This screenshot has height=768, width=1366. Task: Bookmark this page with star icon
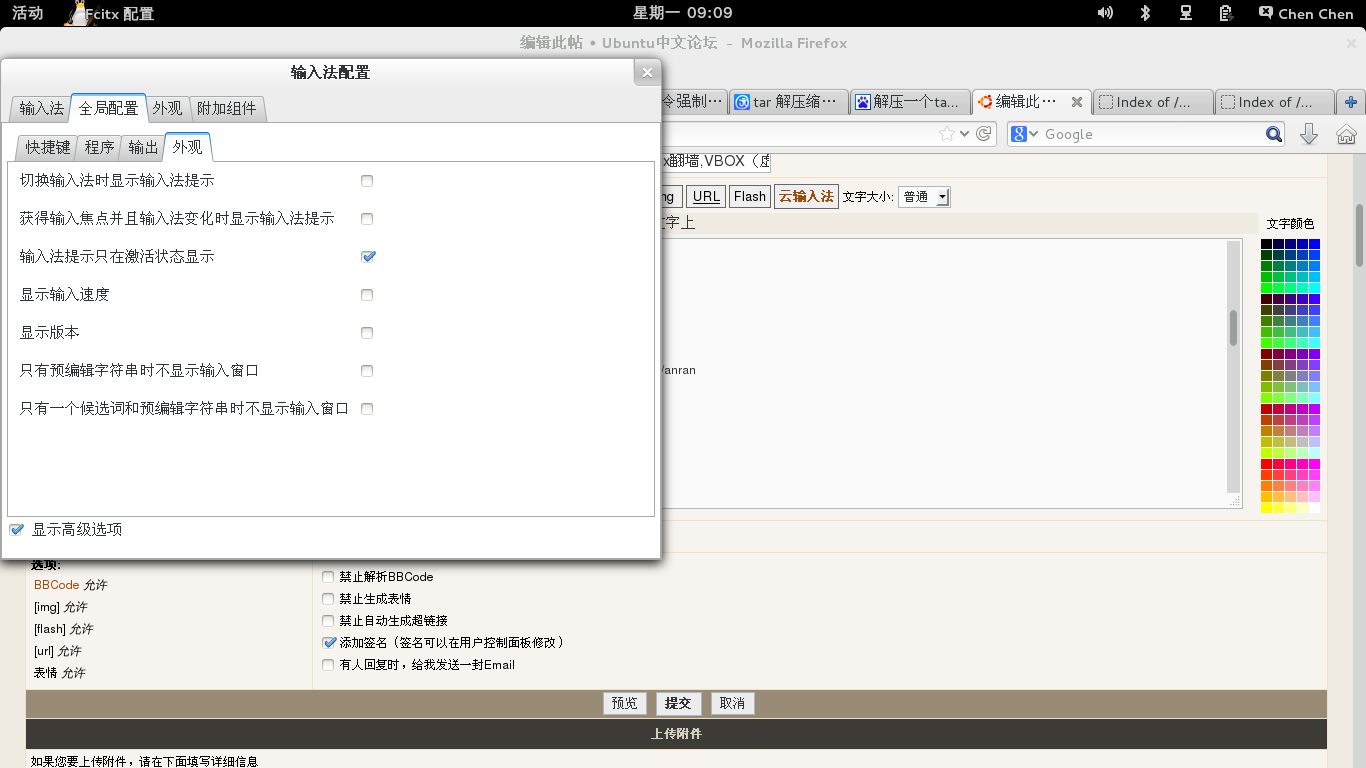[x=947, y=134]
